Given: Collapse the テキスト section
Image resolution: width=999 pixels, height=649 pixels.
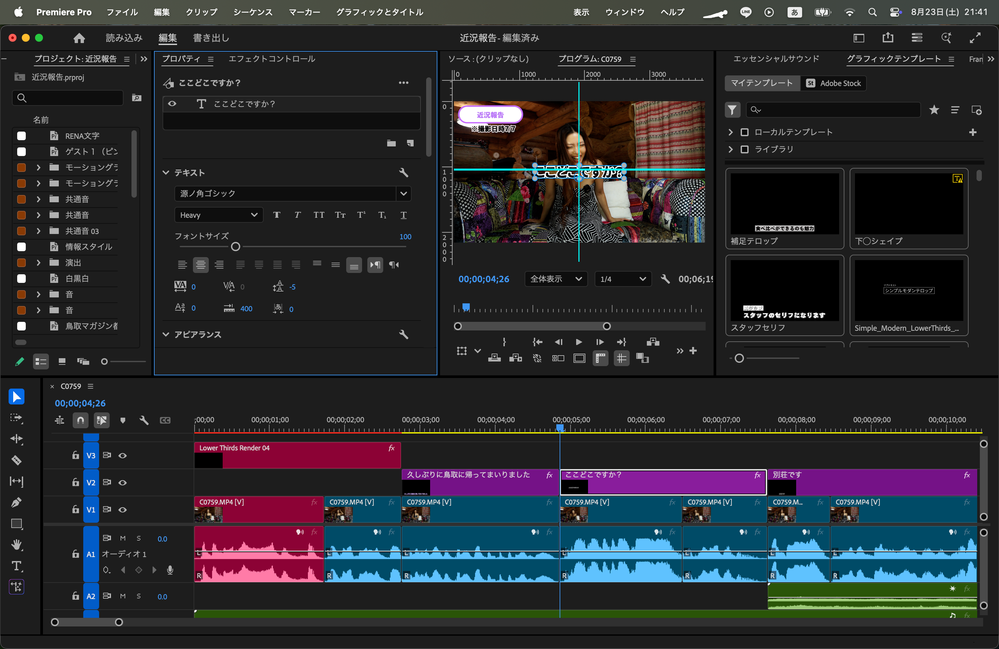Looking at the screenshot, I should pyautogui.click(x=166, y=173).
